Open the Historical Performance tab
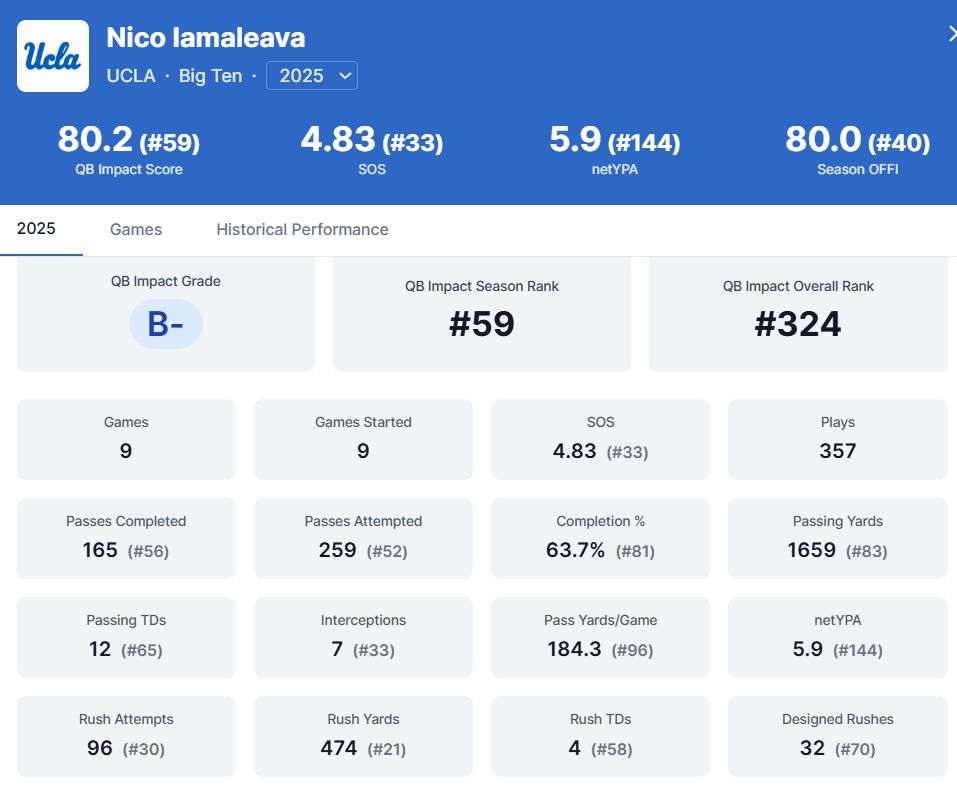 tap(302, 229)
